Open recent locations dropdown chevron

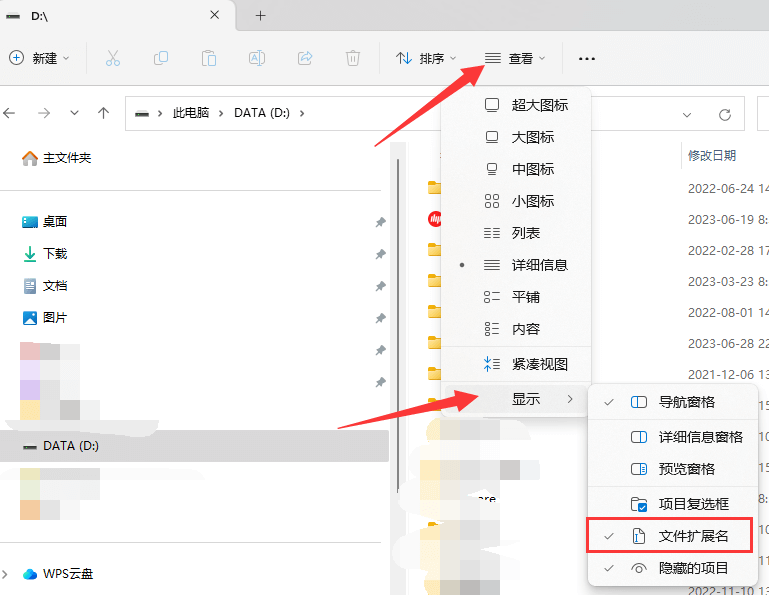pyautogui.click(x=74, y=113)
